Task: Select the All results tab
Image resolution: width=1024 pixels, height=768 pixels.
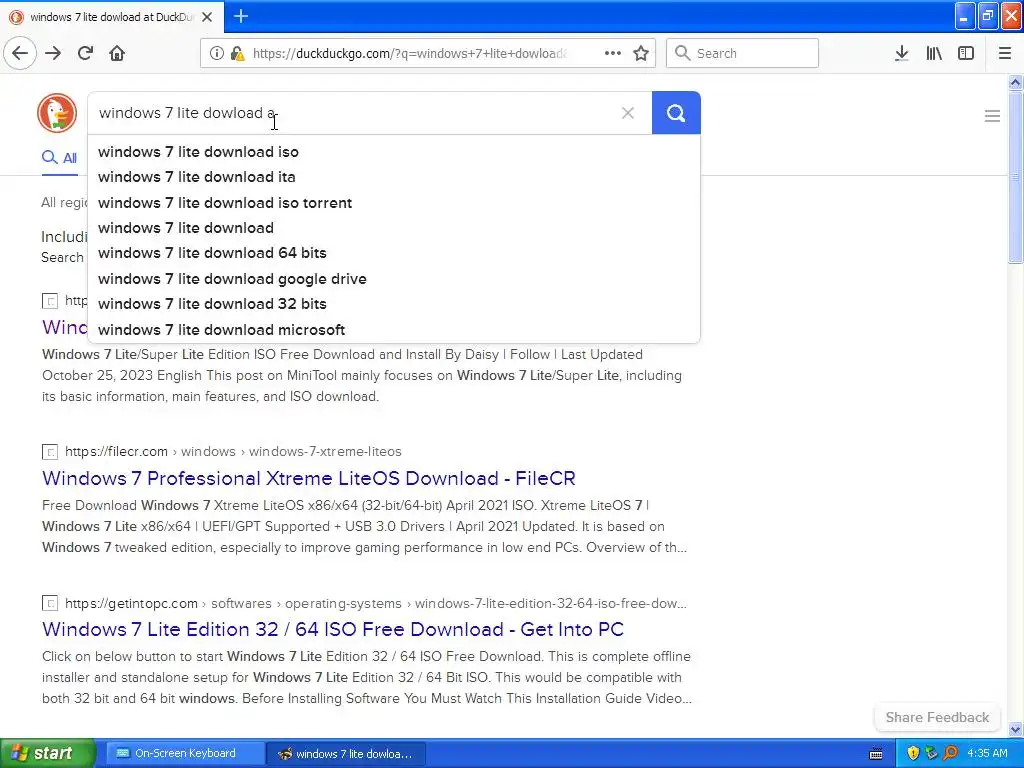Action: pyautogui.click(x=59, y=158)
